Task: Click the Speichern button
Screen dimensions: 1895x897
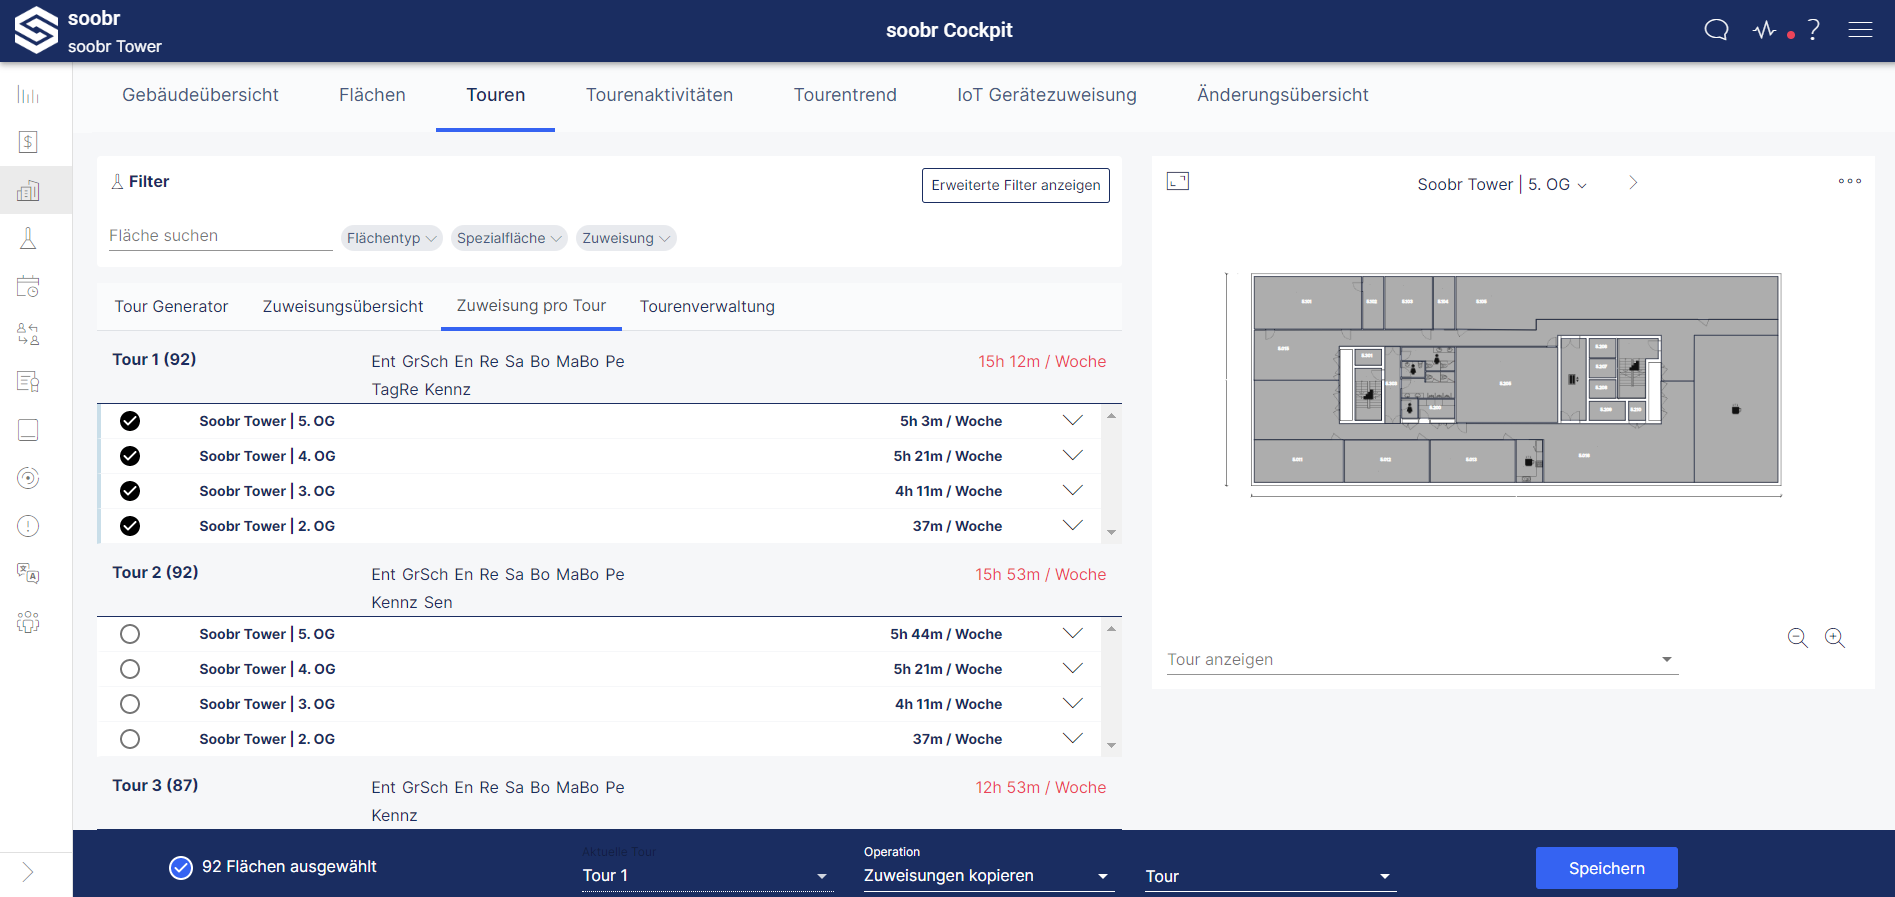Action: pos(1607,868)
